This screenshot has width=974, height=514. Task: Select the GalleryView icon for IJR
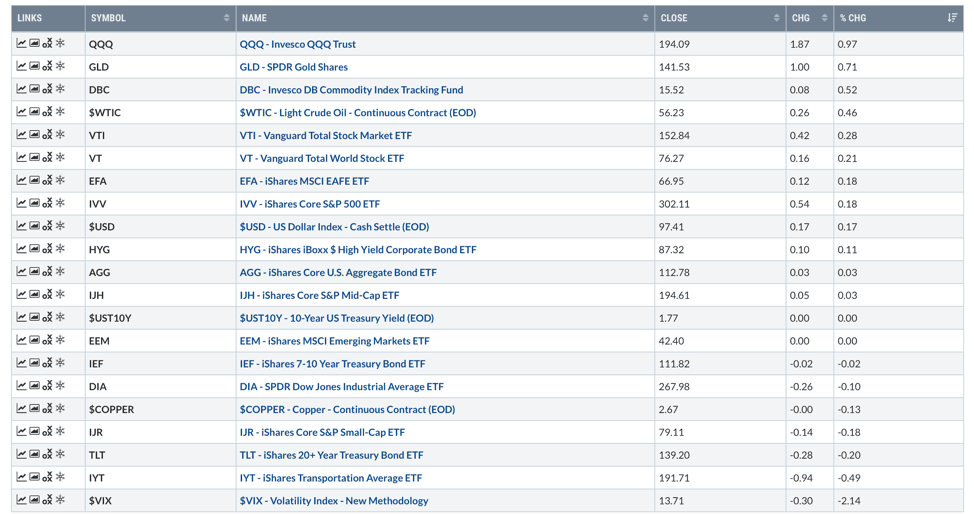[34, 431]
